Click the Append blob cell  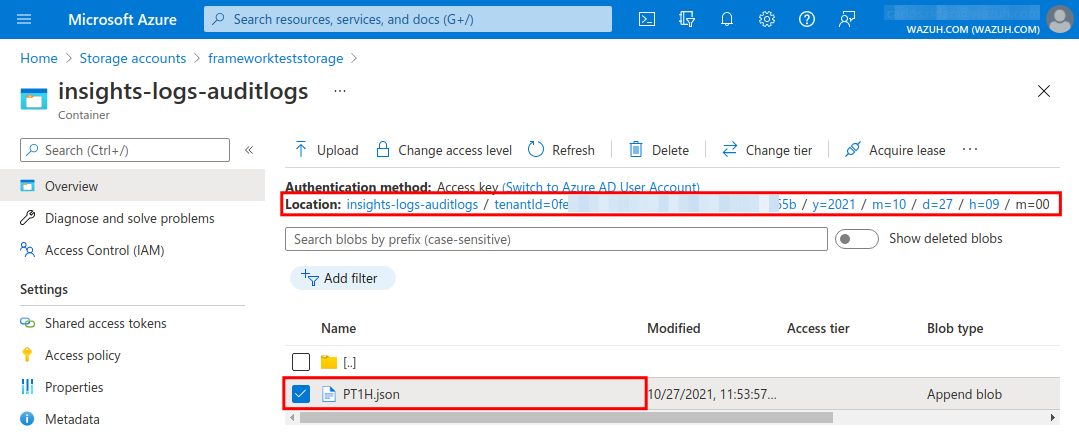[x=964, y=394]
